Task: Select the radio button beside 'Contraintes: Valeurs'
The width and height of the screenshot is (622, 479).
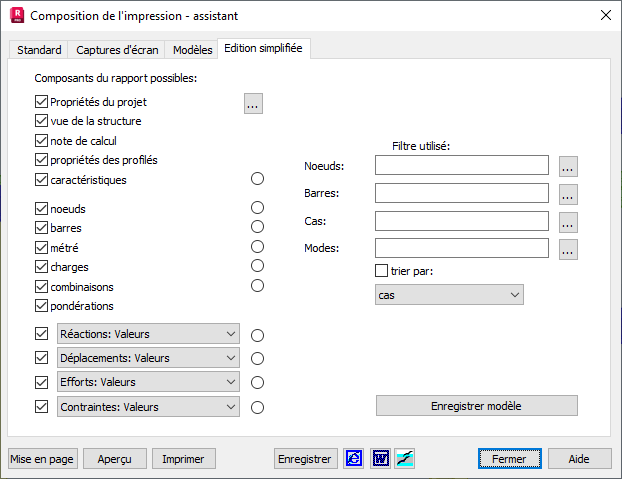Action: 257,407
